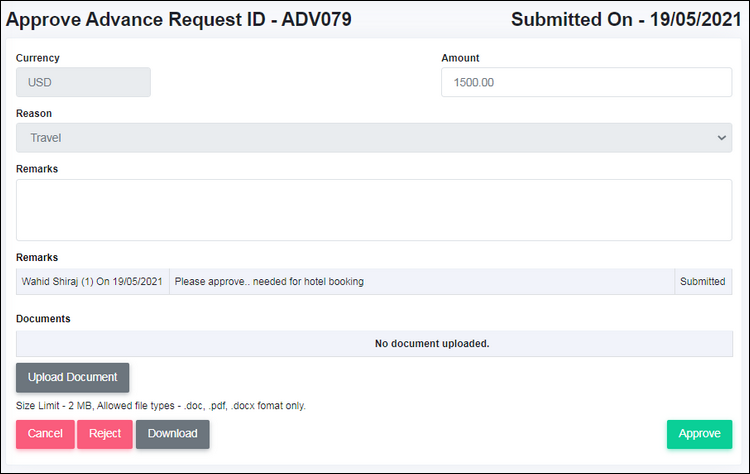Click the USD currency field

pos(83,82)
